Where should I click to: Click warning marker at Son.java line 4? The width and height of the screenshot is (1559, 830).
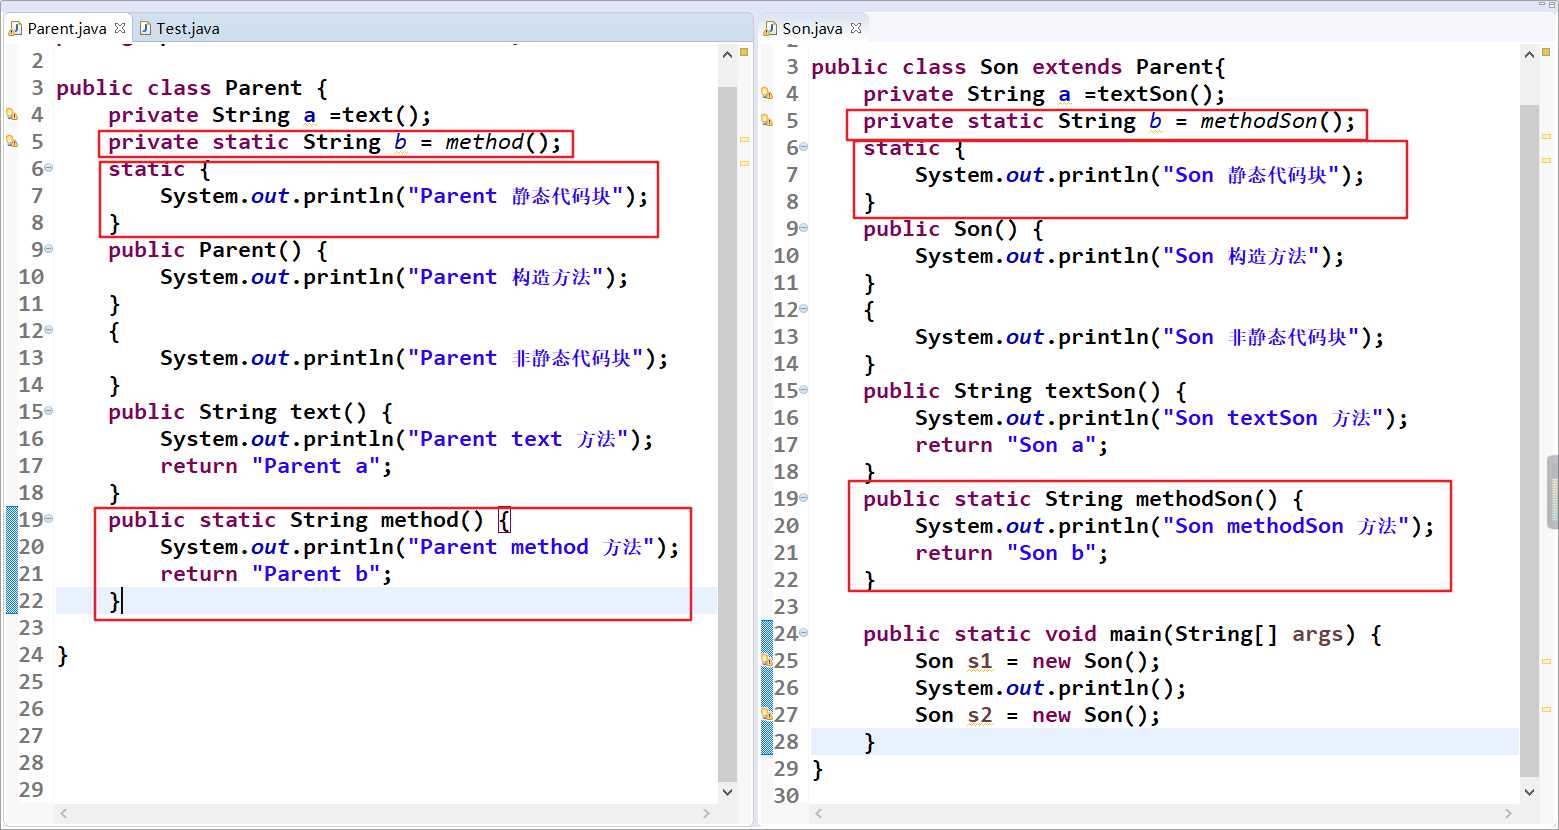click(767, 93)
